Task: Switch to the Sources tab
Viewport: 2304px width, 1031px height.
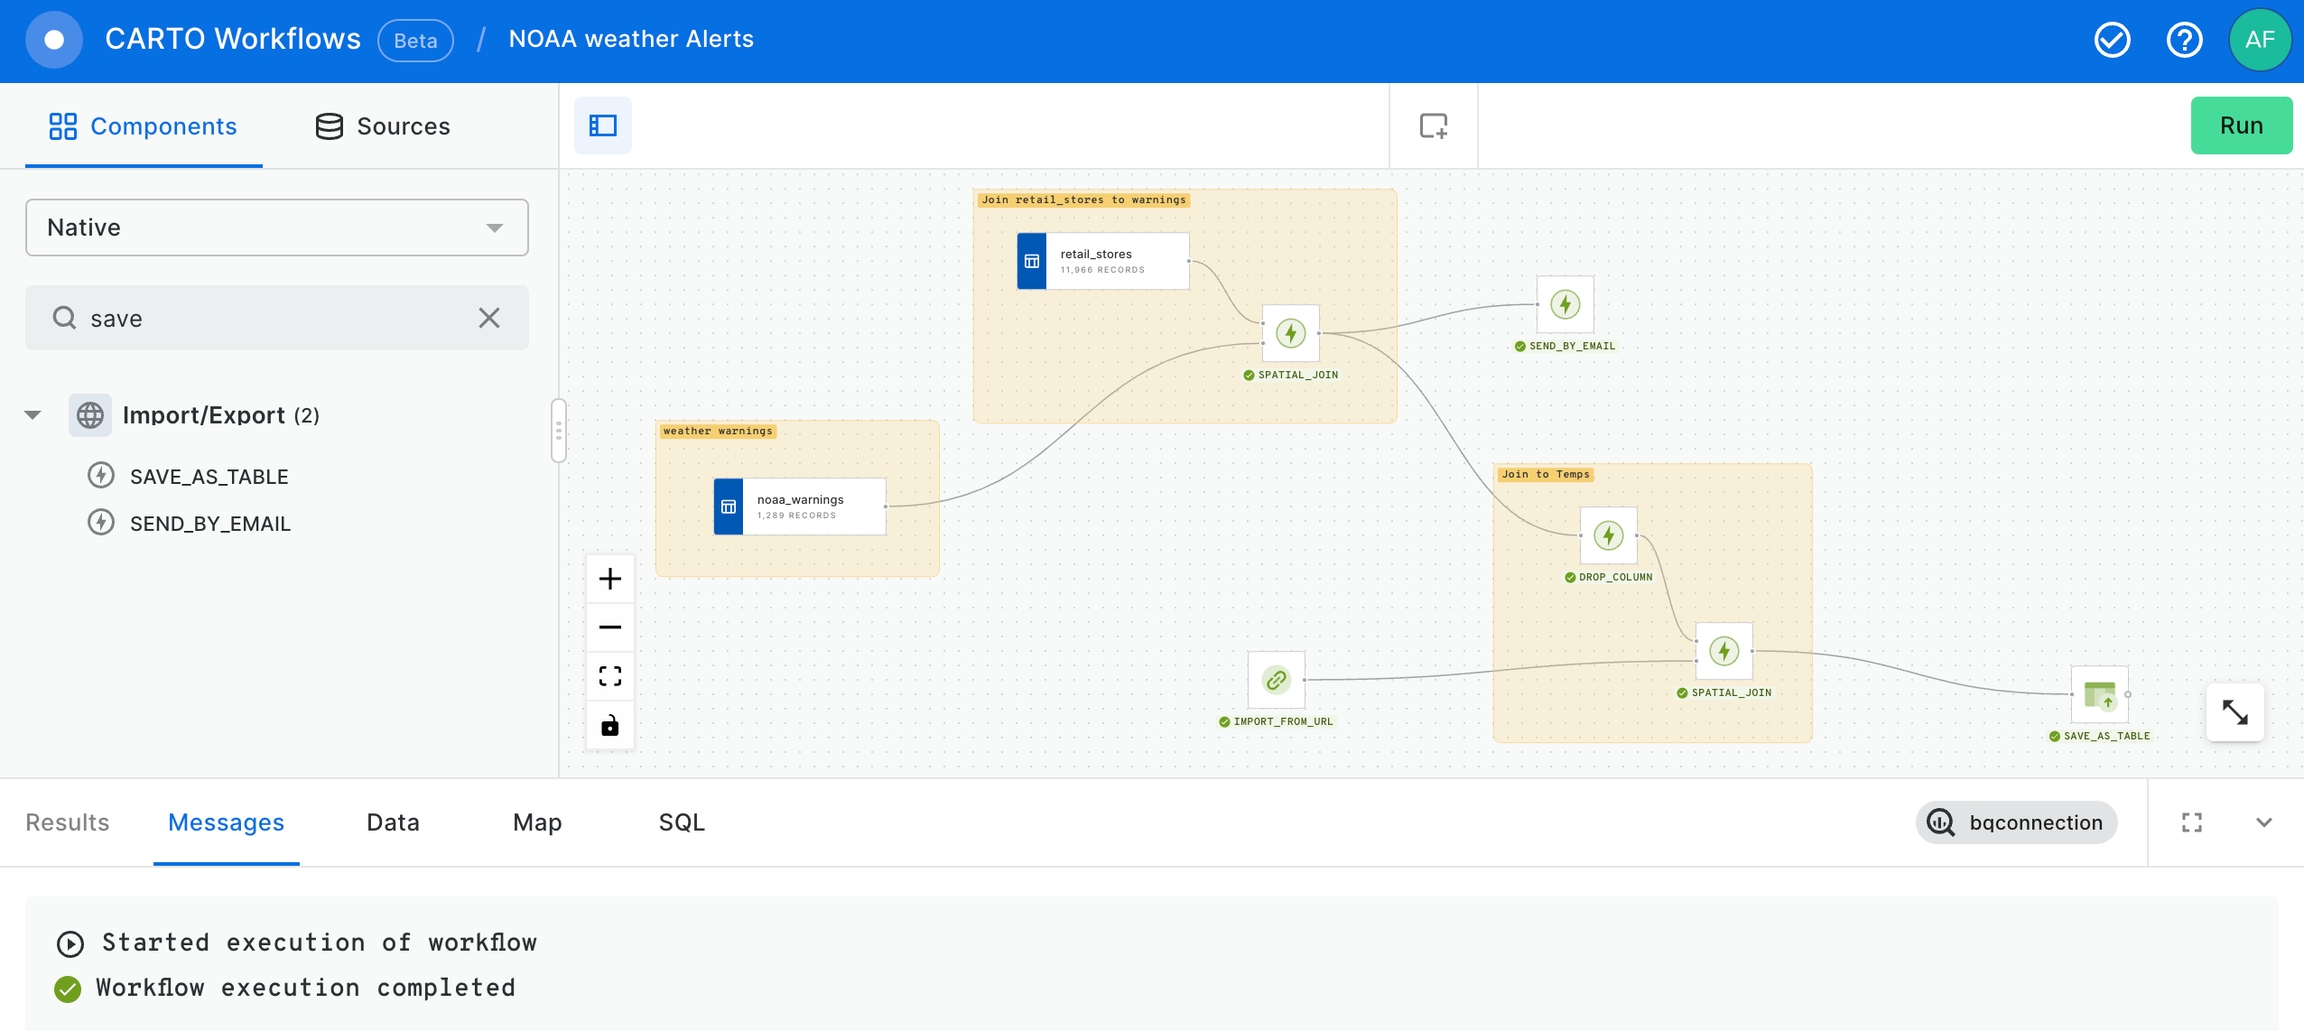Action: pos(383,126)
